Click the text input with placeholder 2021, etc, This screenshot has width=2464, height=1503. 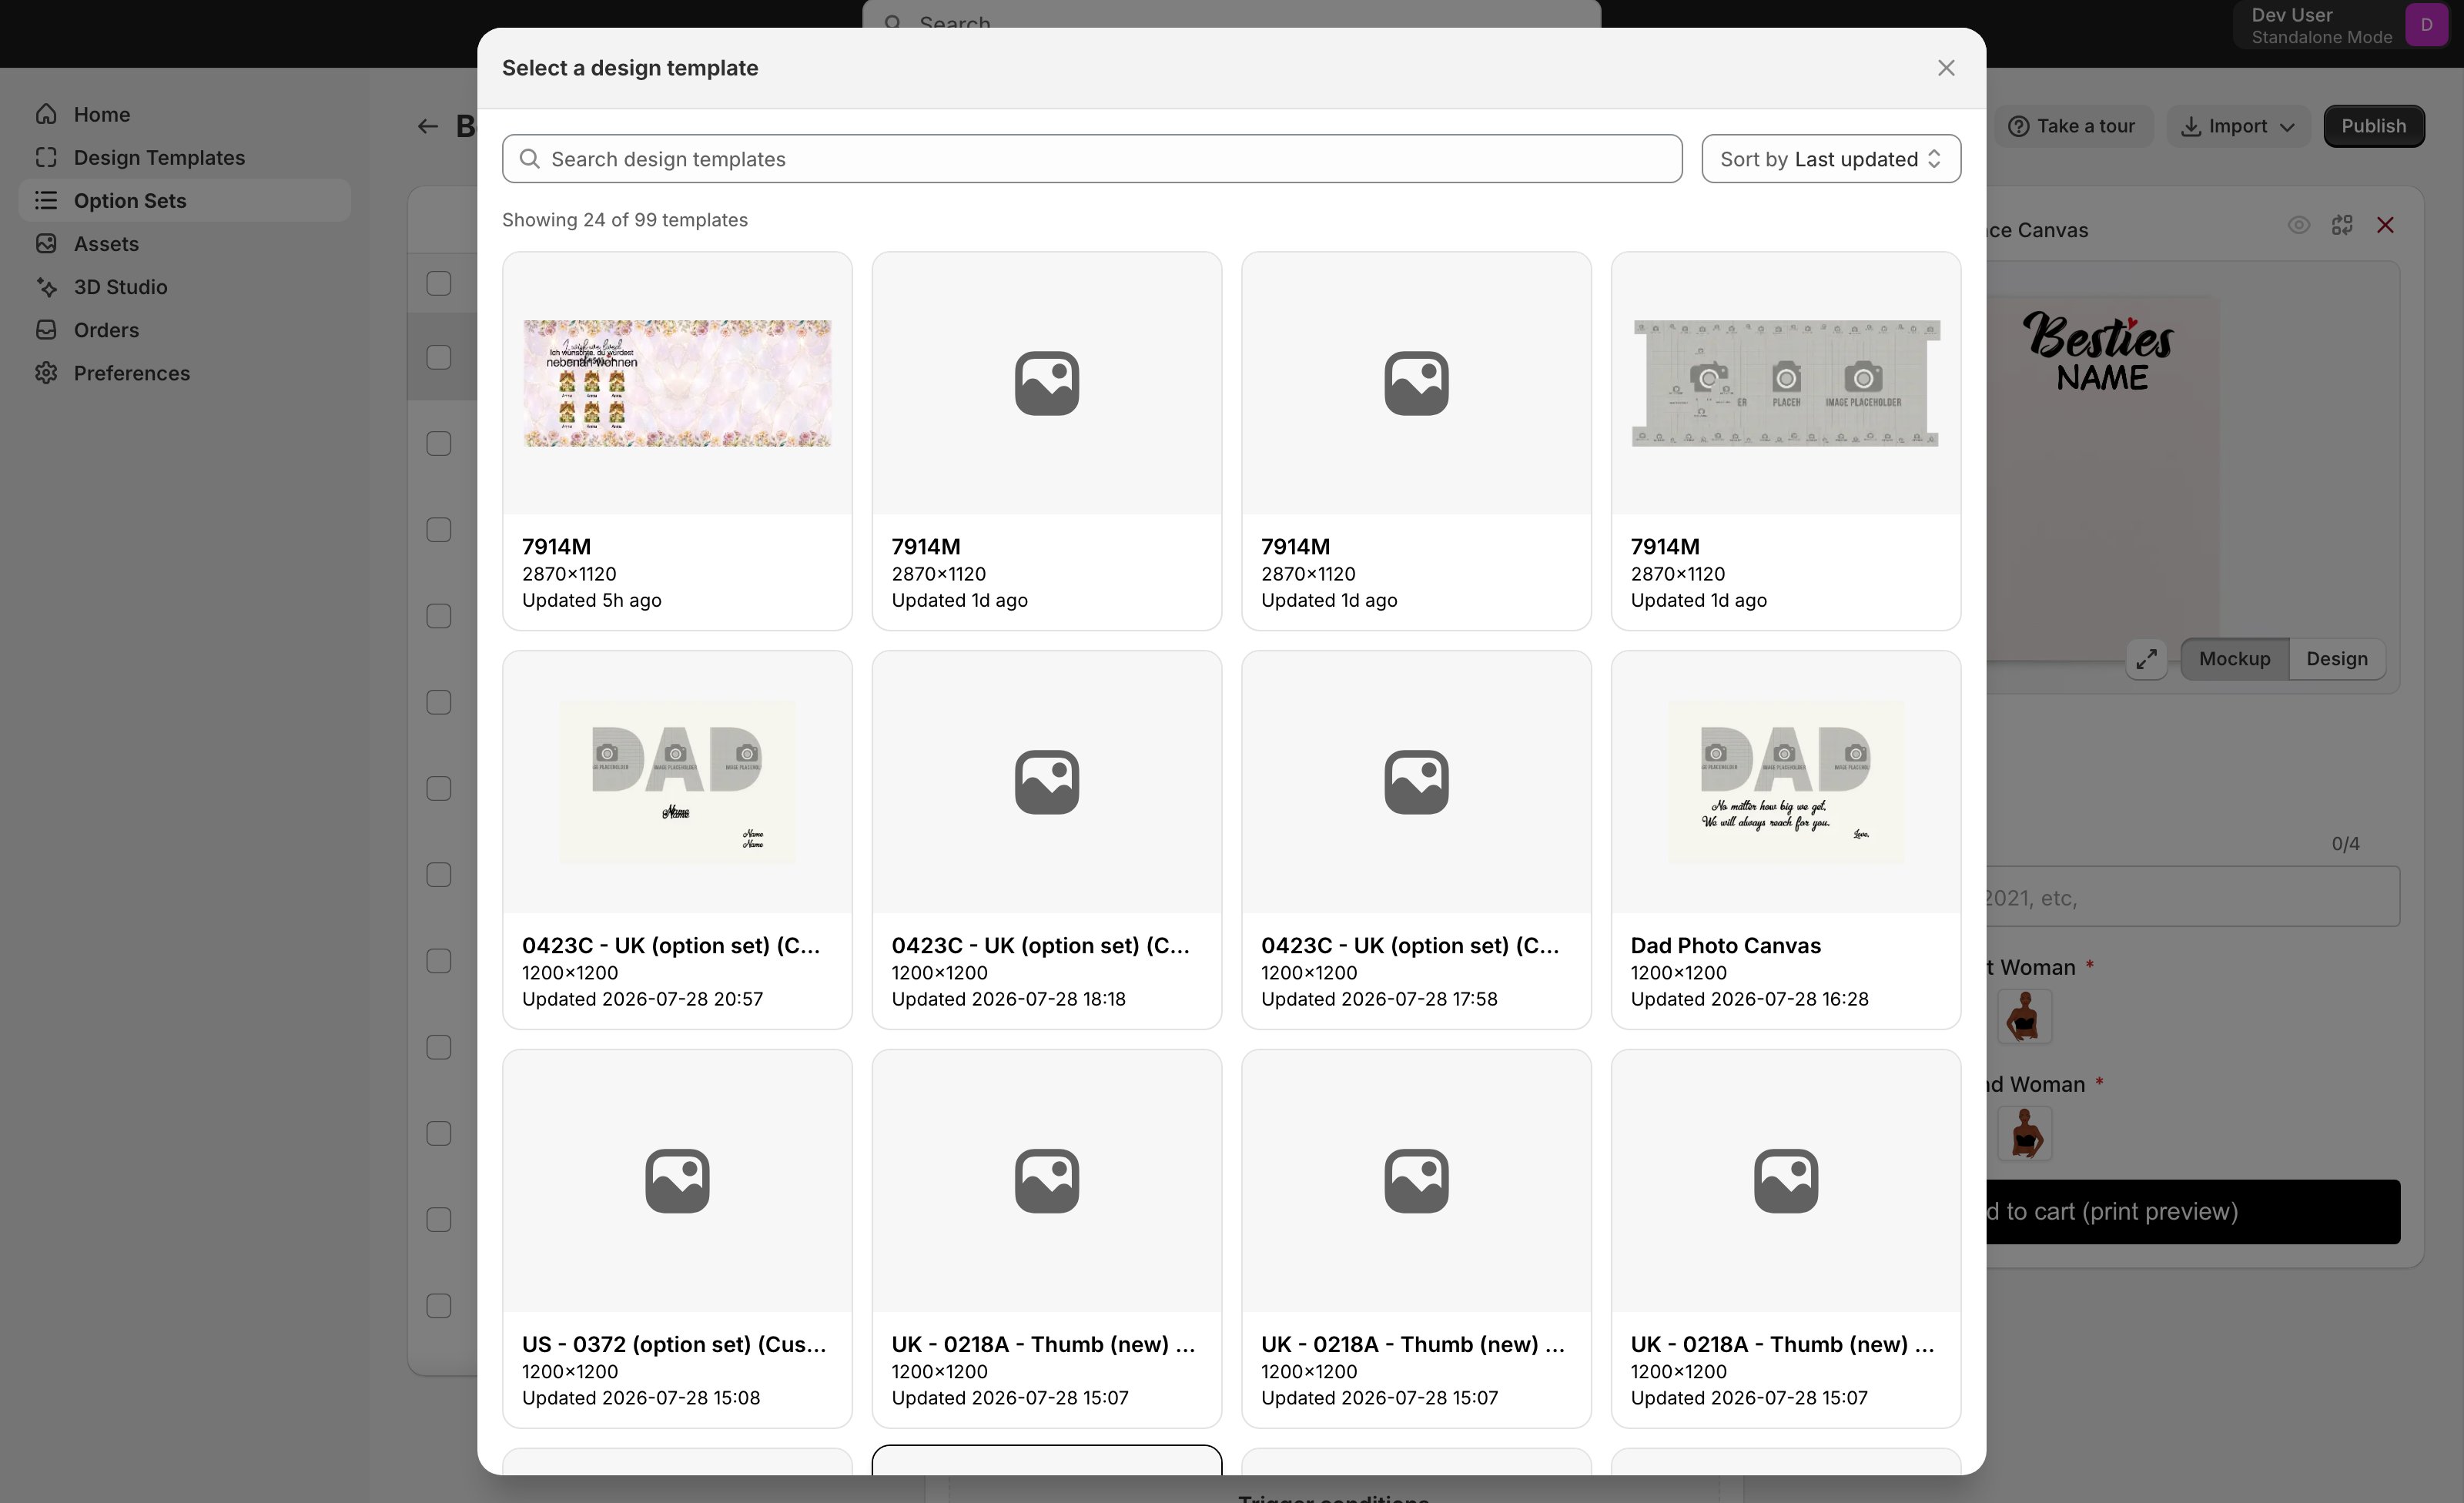point(2192,897)
